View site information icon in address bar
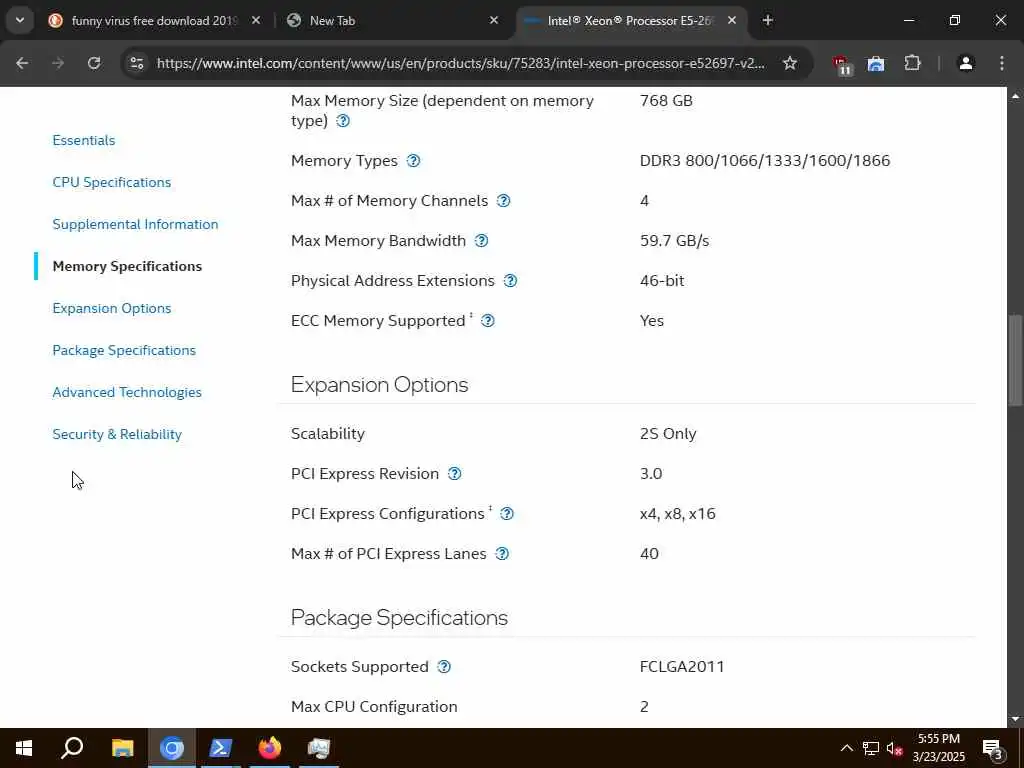 (x=136, y=63)
